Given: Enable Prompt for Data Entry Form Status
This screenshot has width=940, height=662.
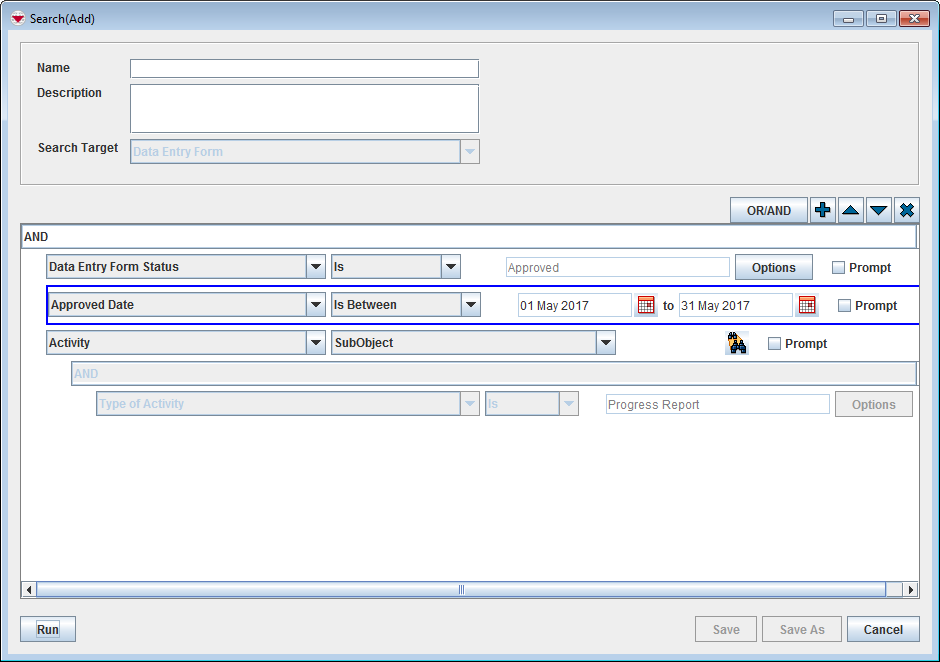Looking at the screenshot, I should click(x=839, y=267).
